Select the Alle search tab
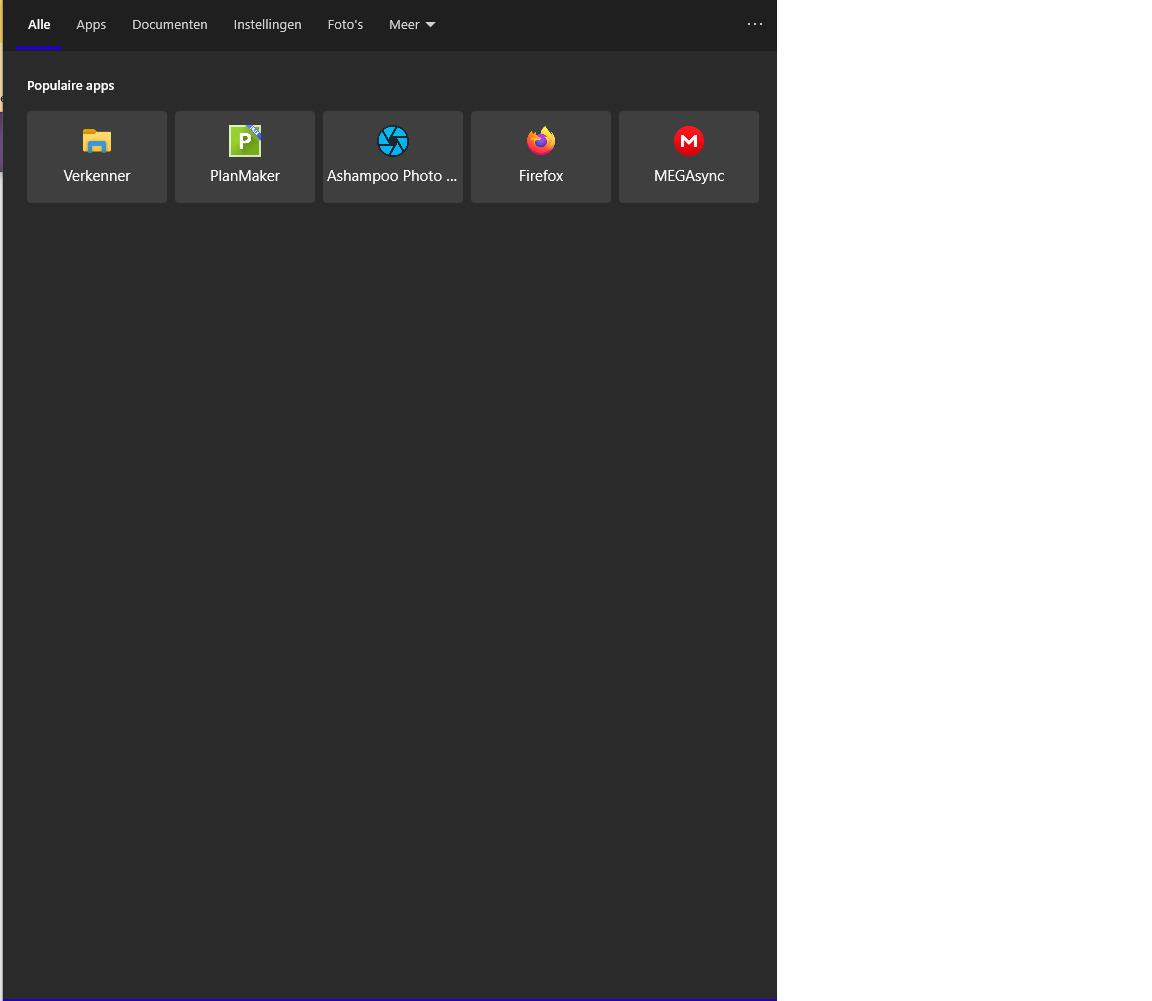Screen dimensions: 1152x1001 pos(39,24)
